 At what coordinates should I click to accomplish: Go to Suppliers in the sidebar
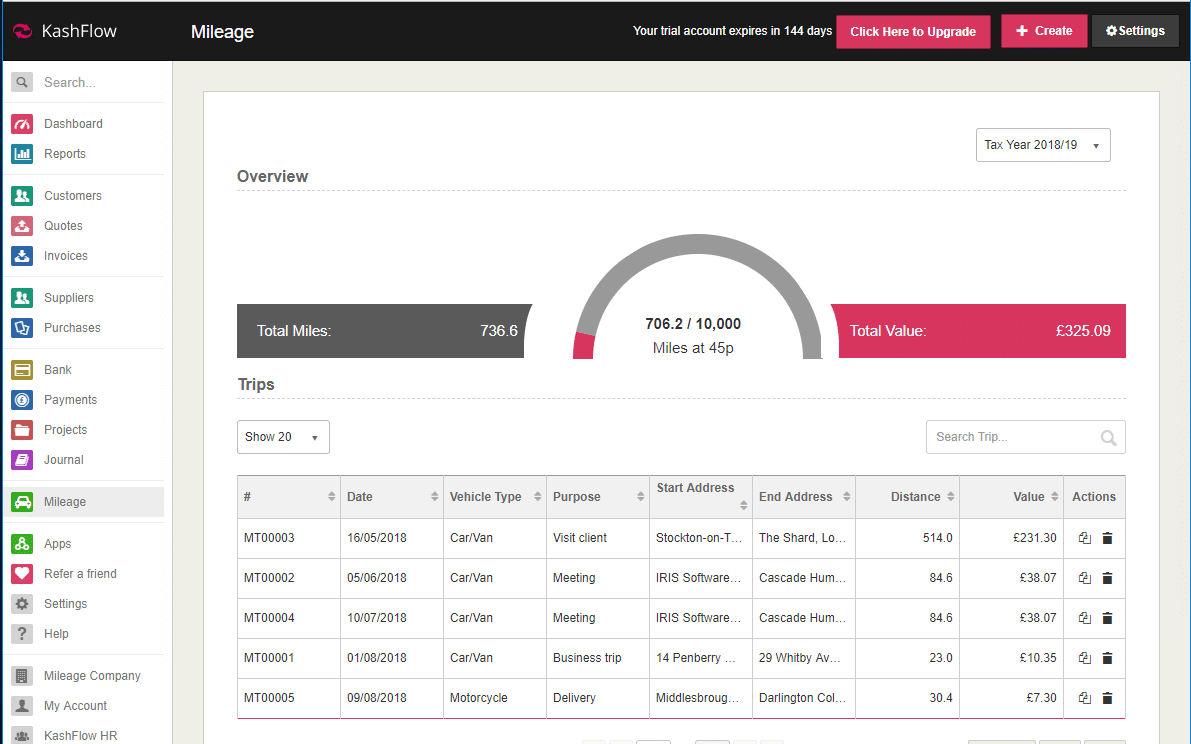click(x=68, y=298)
